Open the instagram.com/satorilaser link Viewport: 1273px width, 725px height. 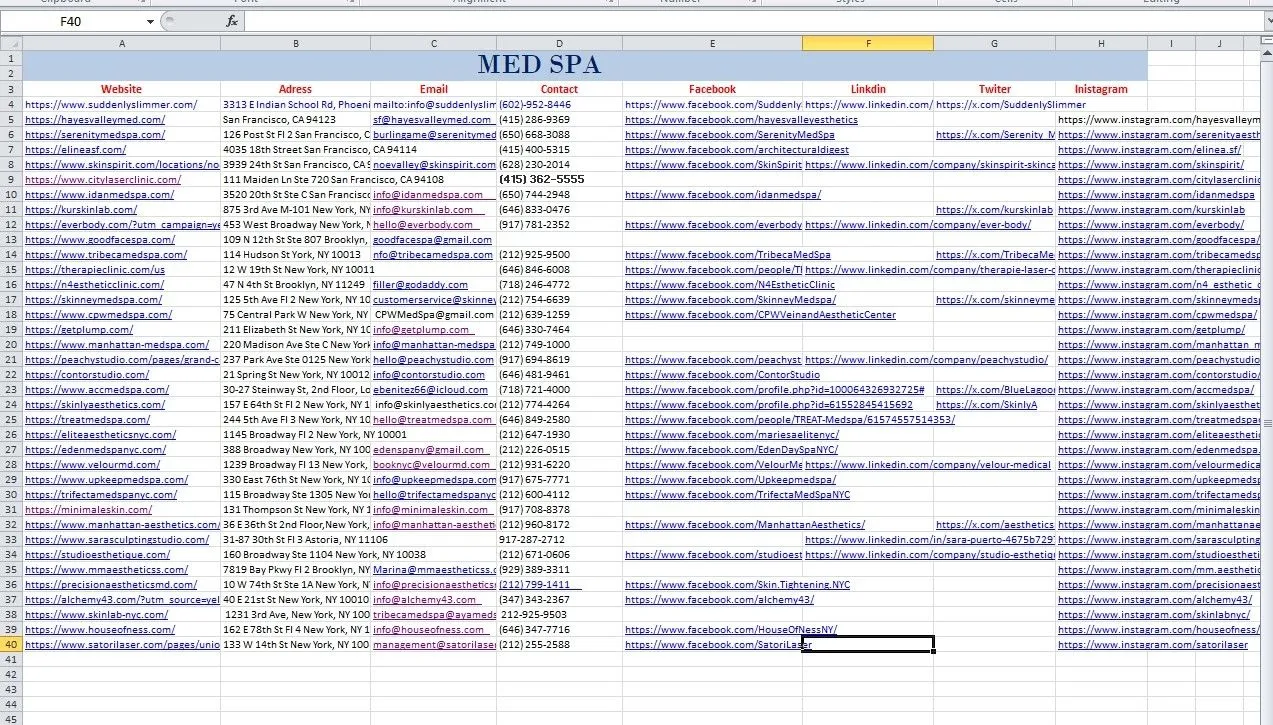pos(1153,644)
